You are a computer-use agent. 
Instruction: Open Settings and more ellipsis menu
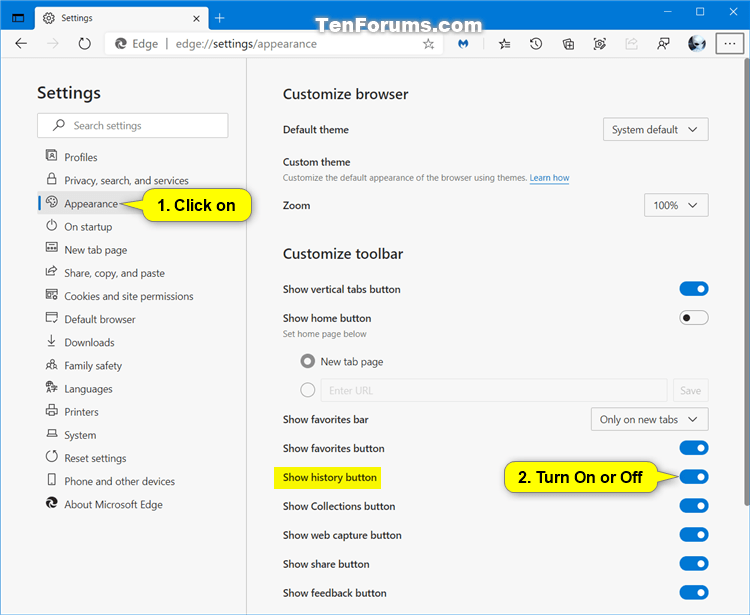click(x=729, y=44)
